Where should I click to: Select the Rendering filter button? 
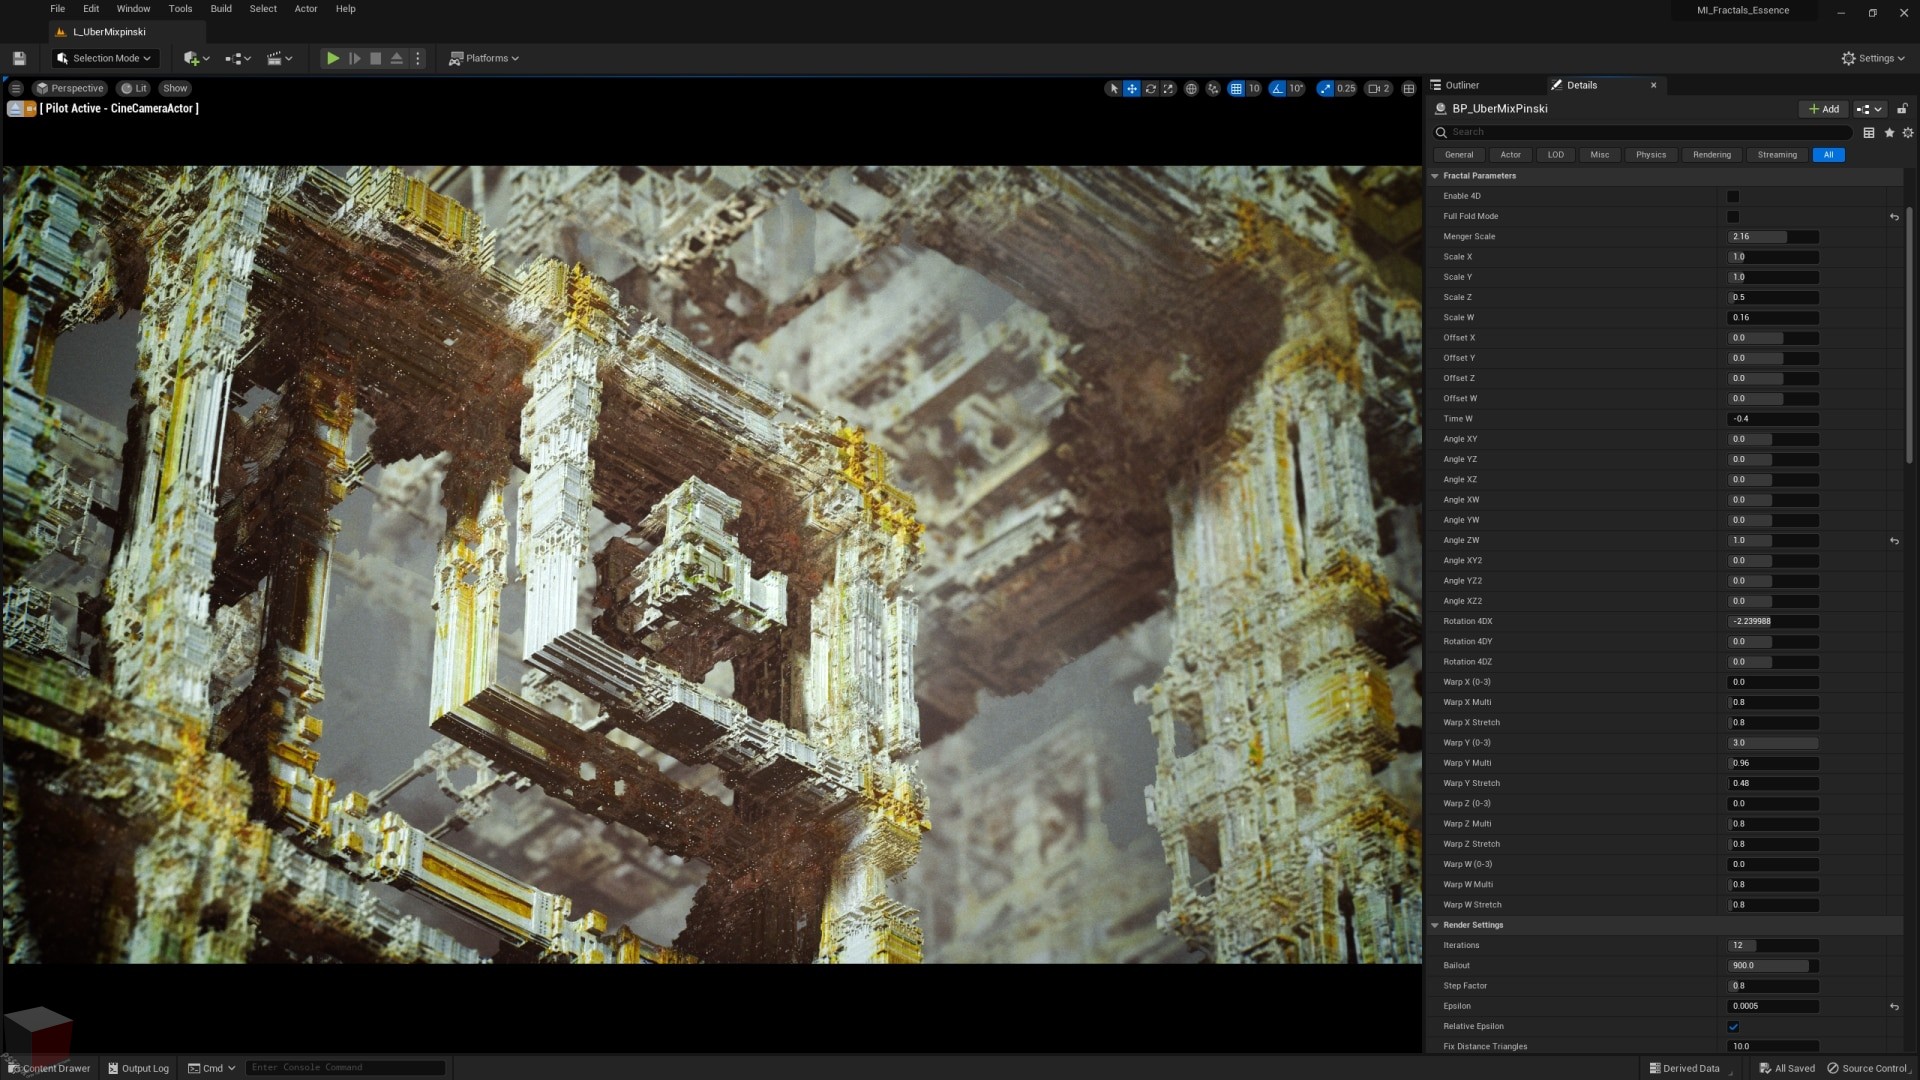tap(1712, 155)
